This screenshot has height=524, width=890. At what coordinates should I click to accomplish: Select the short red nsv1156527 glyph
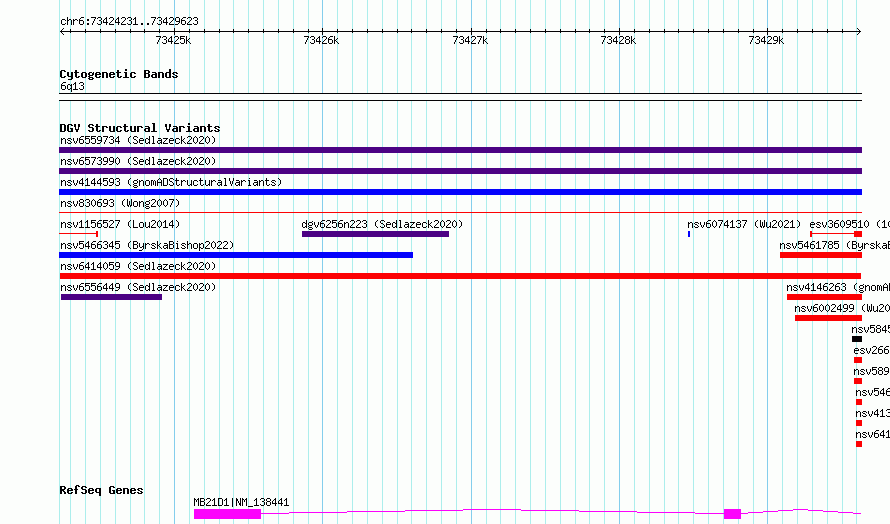pyautogui.click(x=79, y=234)
